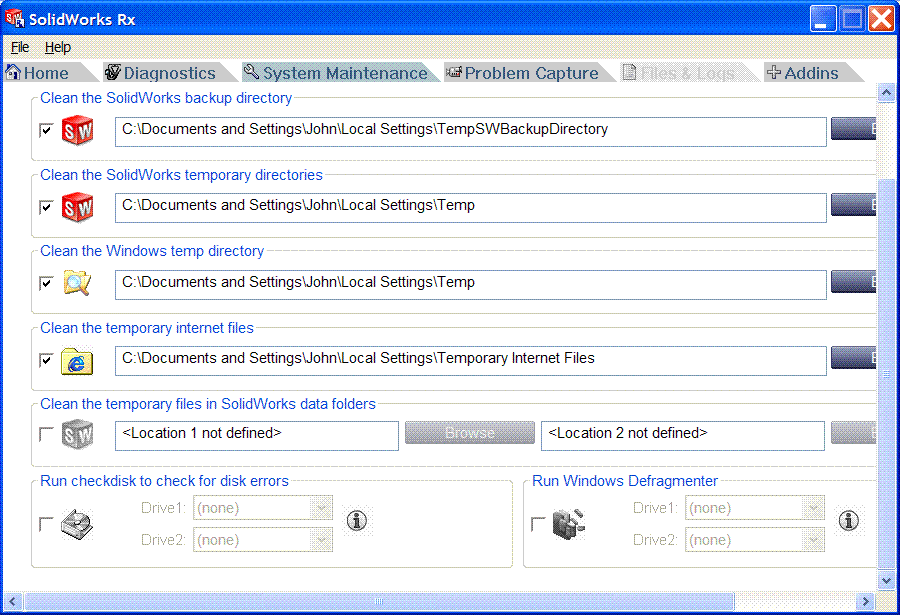900x615 pixels.
Task: Uncheck Clean the SolidWorks temporary directories
Action: coord(46,207)
